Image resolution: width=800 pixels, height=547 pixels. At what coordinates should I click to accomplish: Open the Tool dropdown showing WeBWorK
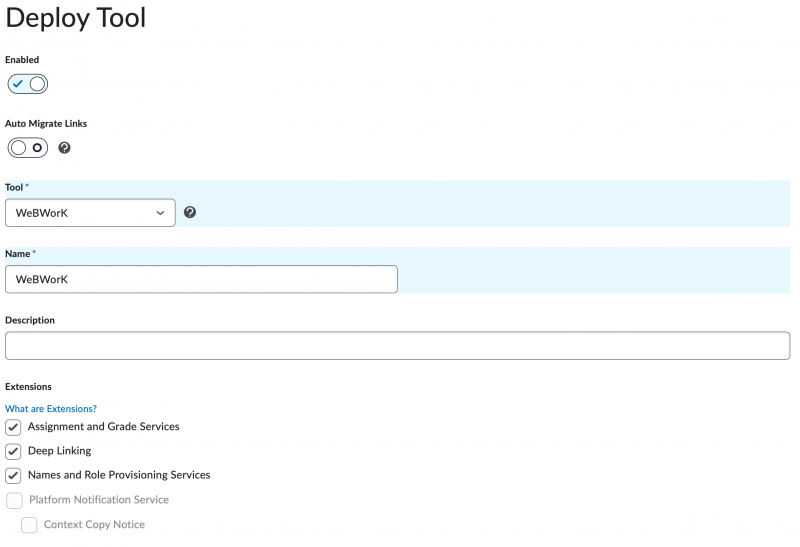pyautogui.click(x=90, y=213)
